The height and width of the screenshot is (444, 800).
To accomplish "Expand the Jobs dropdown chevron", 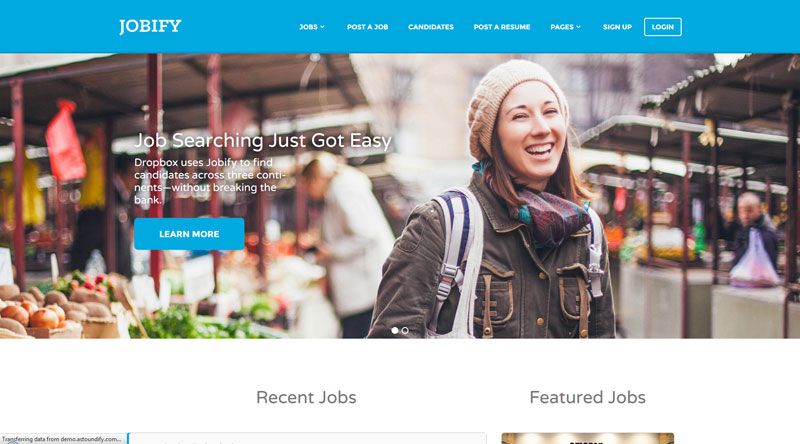I will click(322, 27).
